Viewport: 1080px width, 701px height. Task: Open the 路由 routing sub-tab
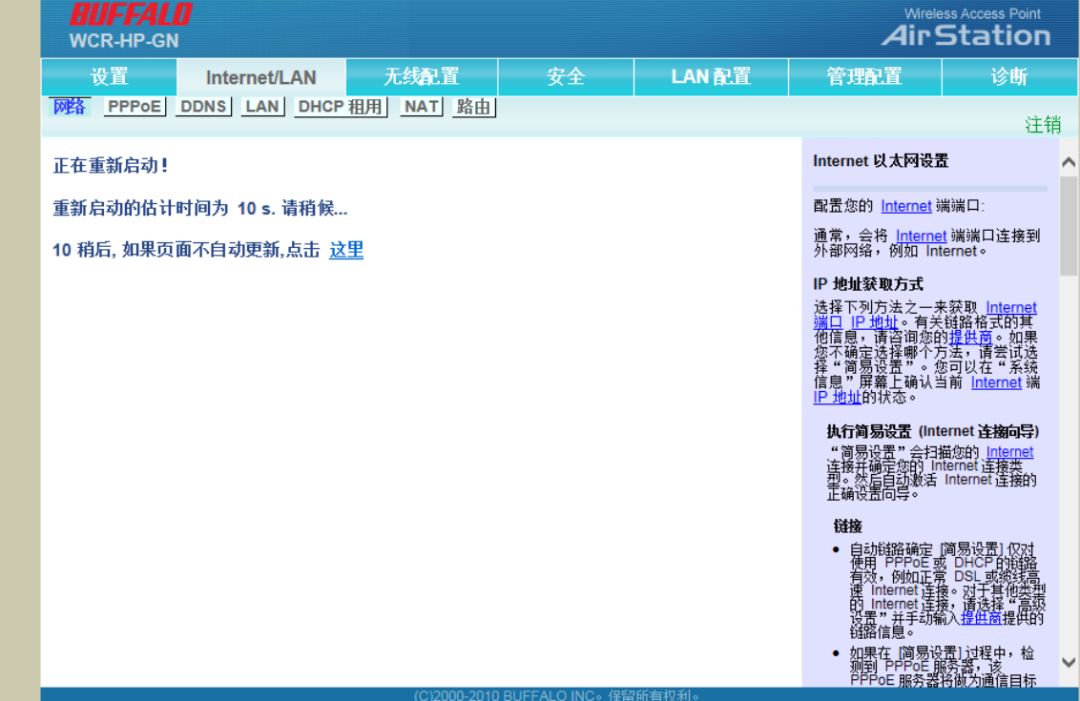click(472, 107)
